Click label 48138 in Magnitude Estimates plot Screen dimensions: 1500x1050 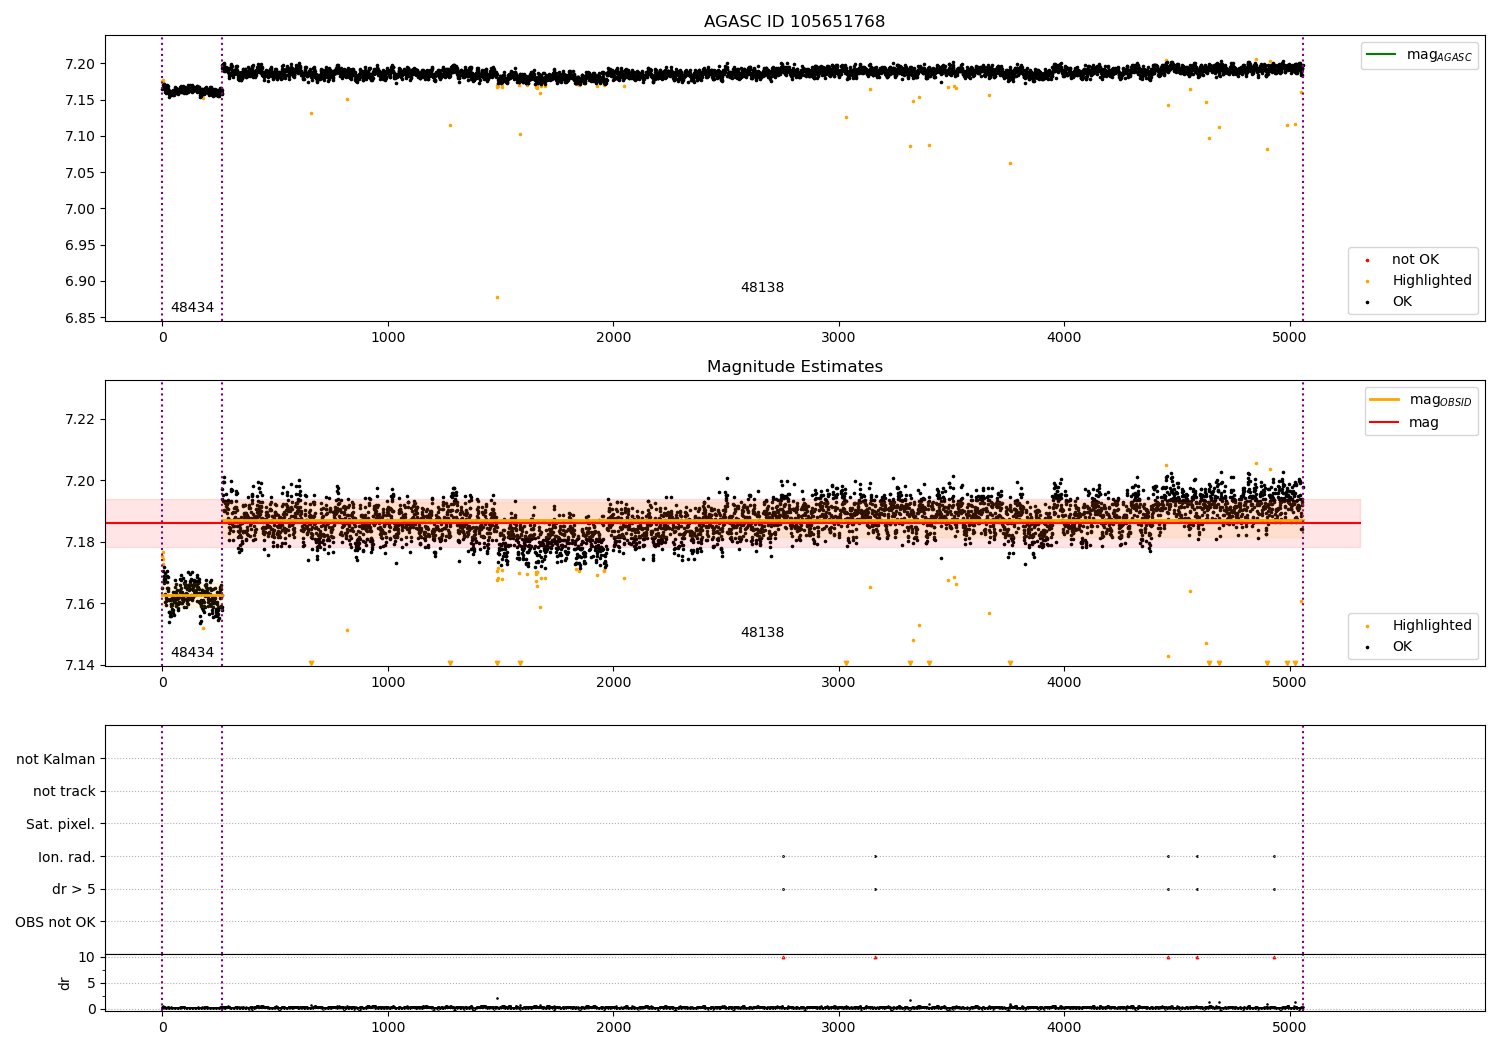[762, 633]
